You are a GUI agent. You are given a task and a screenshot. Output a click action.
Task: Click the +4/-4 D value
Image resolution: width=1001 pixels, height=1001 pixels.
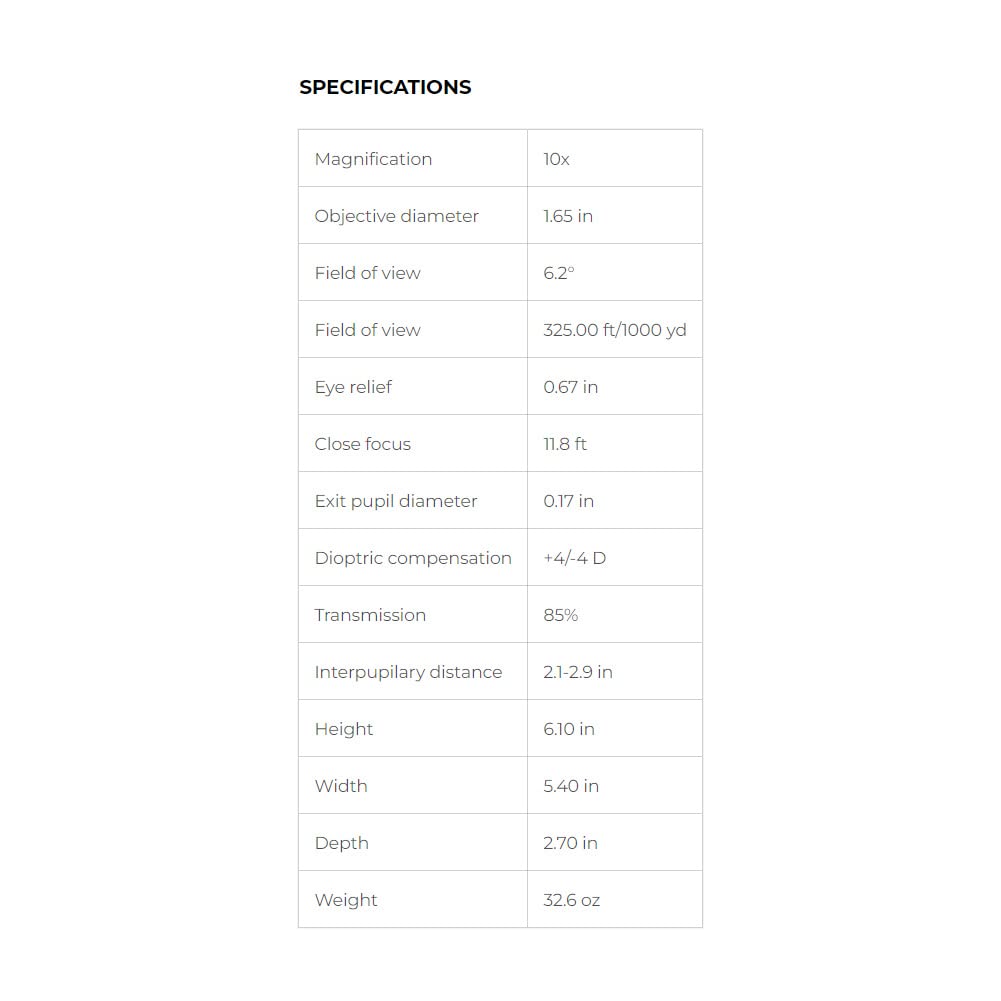point(575,558)
